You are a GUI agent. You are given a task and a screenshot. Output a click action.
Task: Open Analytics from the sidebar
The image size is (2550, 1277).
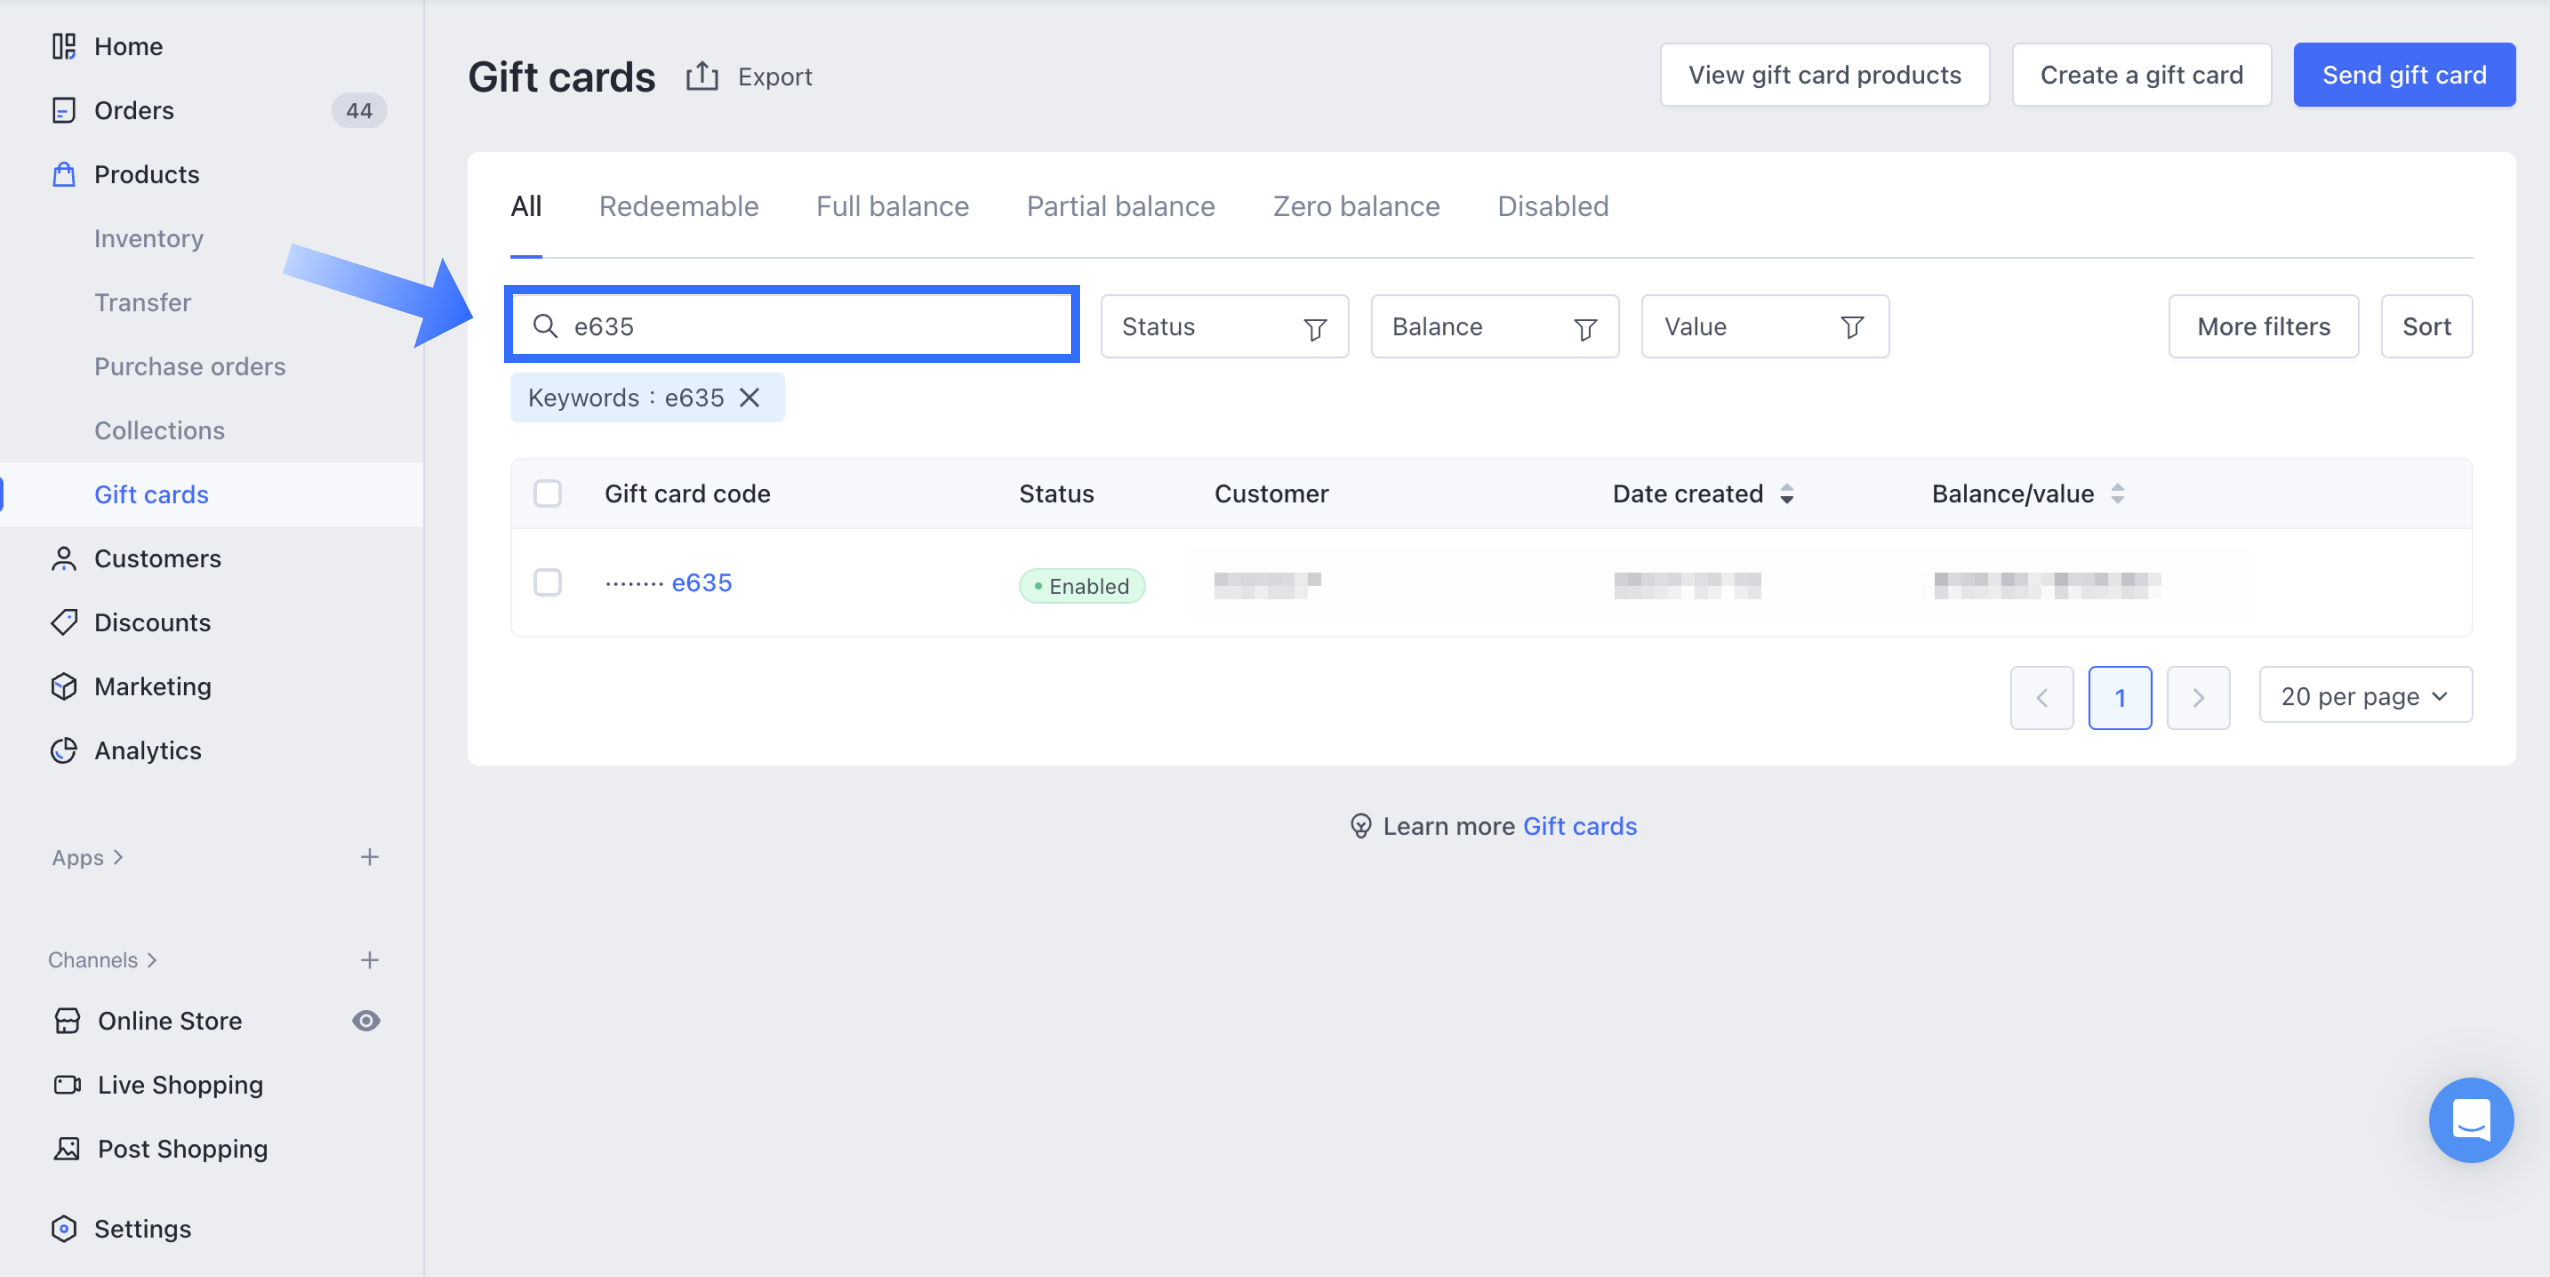click(x=147, y=750)
